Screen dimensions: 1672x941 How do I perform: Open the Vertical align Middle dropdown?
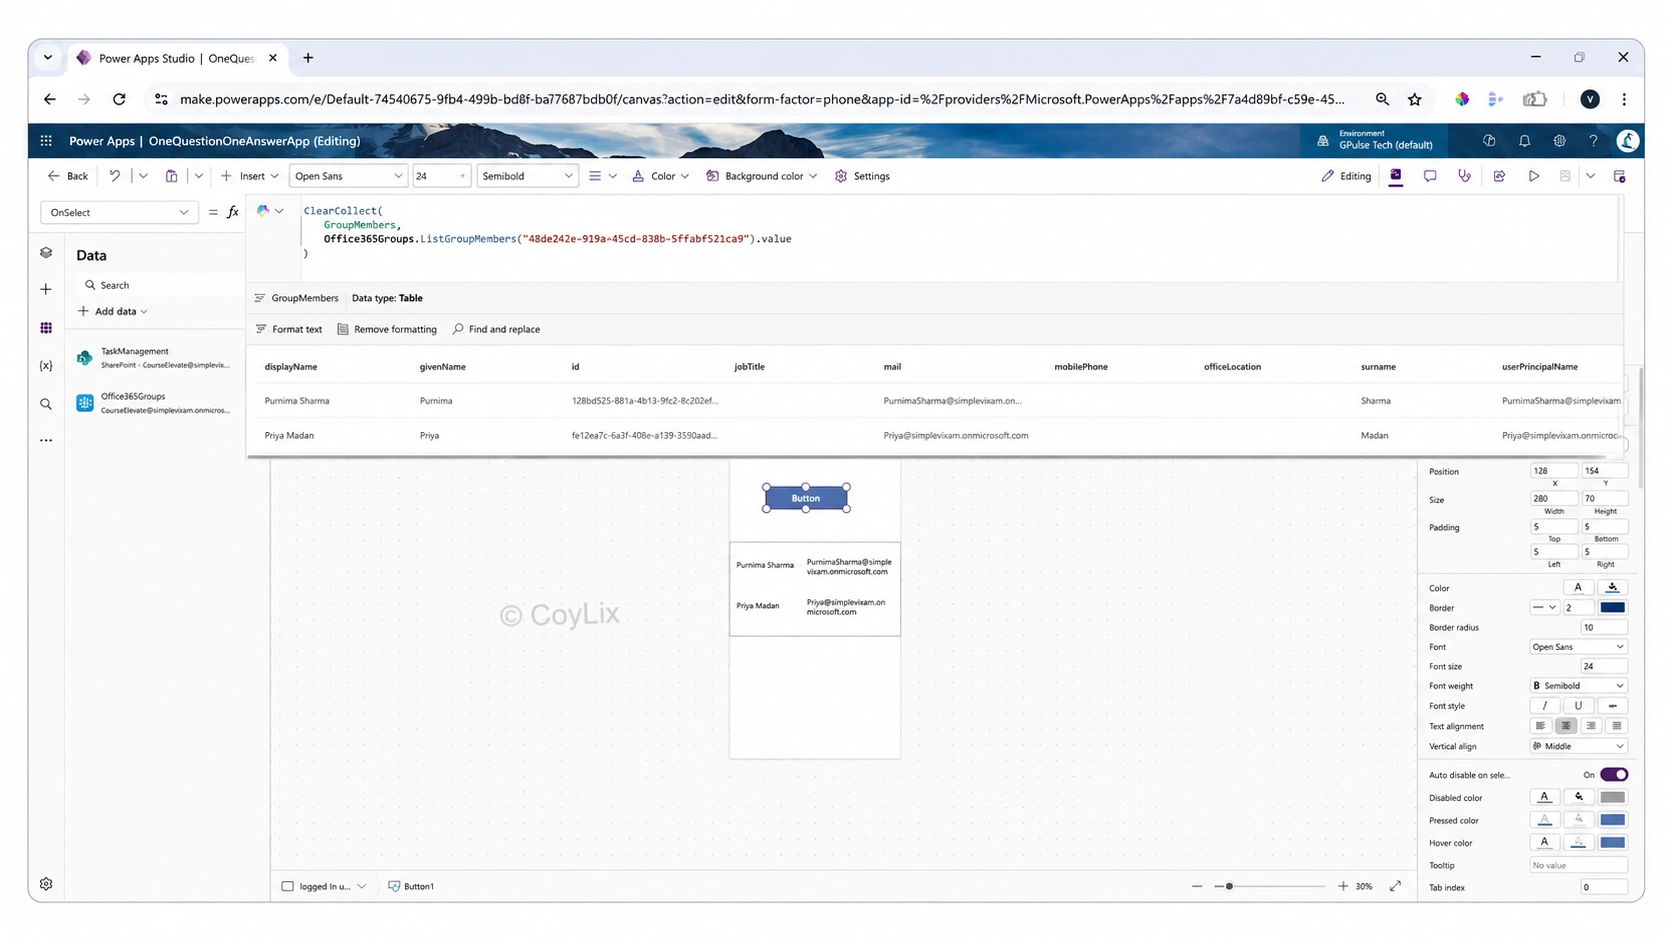click(1578, 746)
